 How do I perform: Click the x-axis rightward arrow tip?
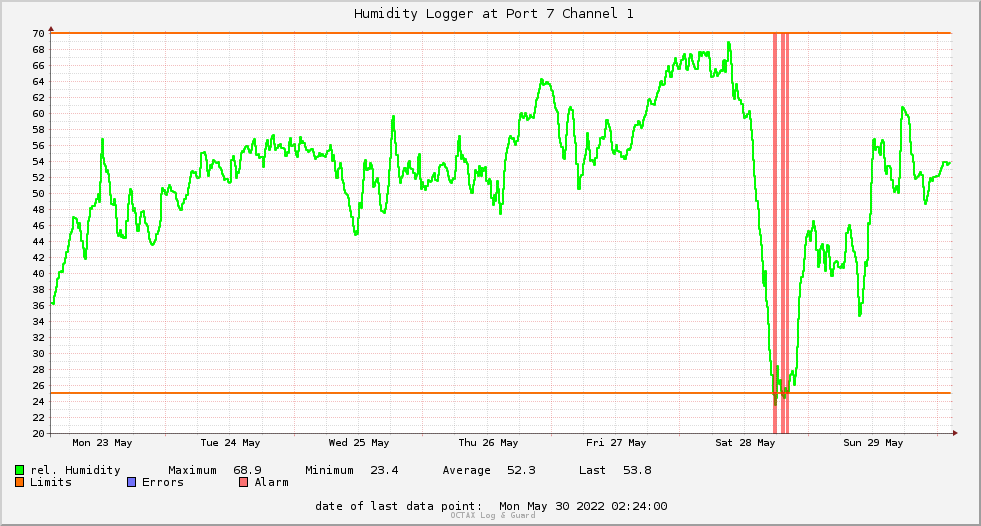[x=956, y=433]
